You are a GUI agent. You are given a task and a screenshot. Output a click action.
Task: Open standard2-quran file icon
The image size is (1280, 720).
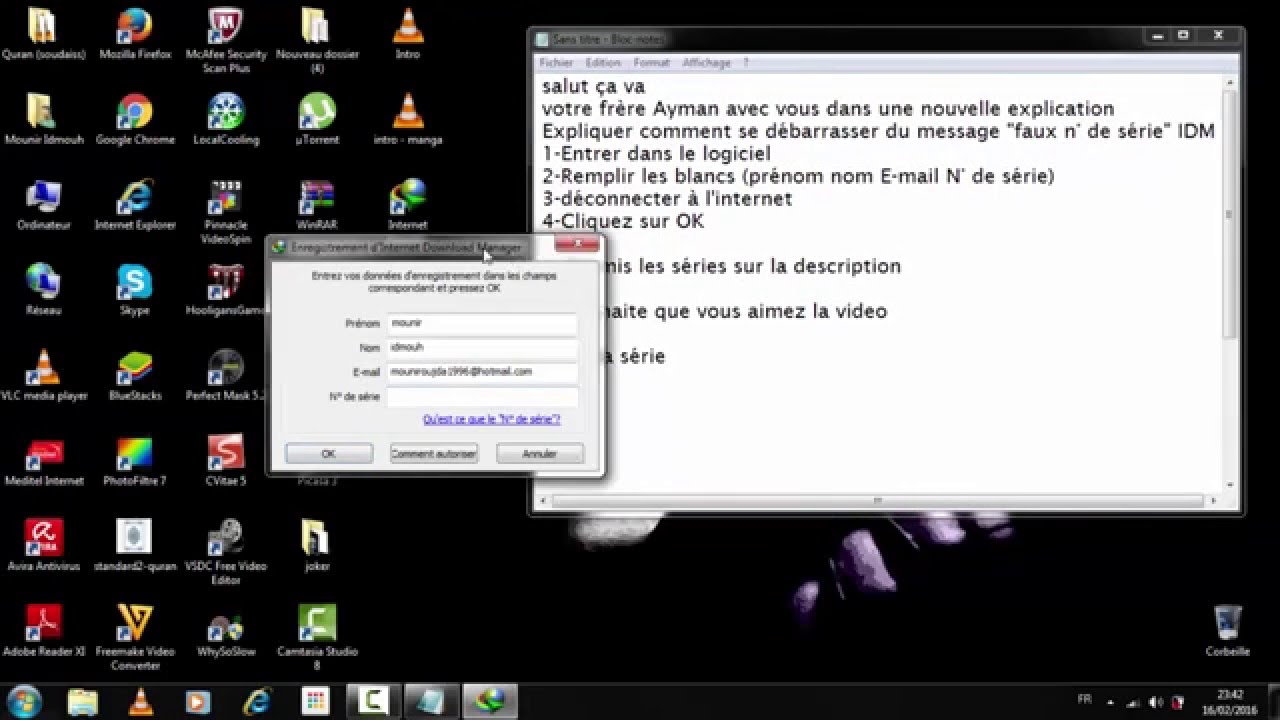pyautogui.click(x=135, y=545)
